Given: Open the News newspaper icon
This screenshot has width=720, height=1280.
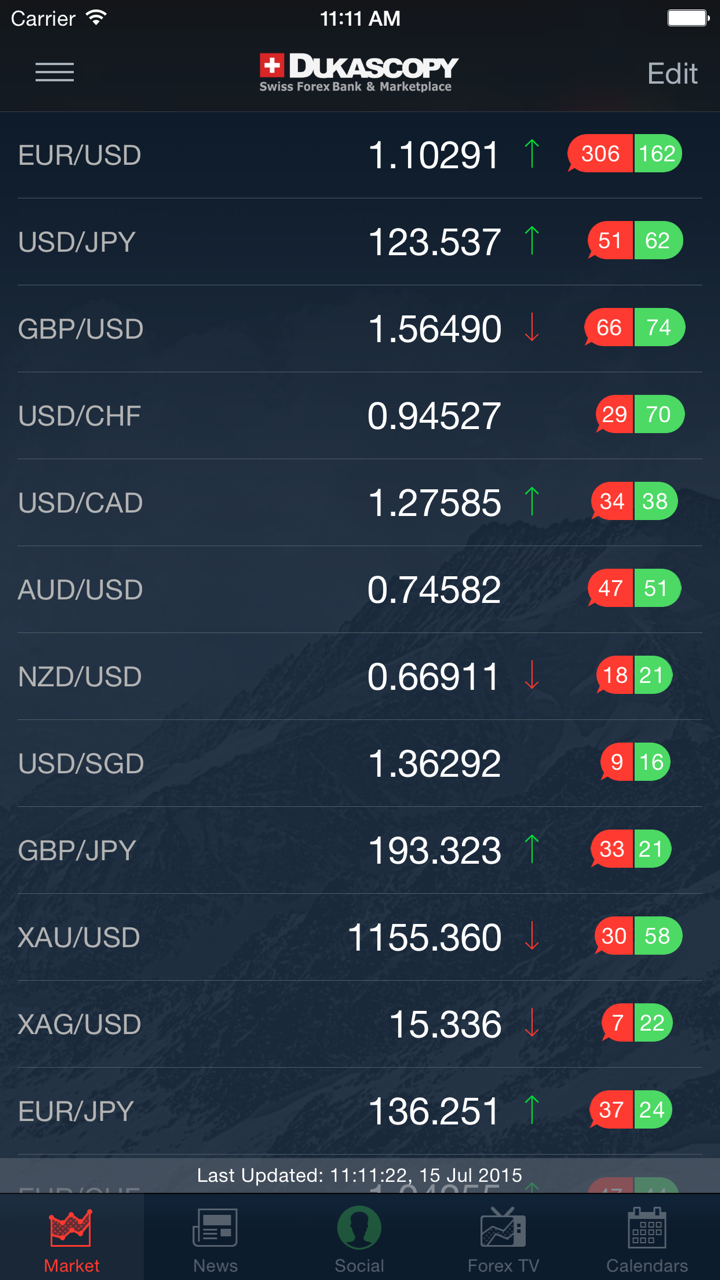Looking at the screenshot, I should [215, 1228].
